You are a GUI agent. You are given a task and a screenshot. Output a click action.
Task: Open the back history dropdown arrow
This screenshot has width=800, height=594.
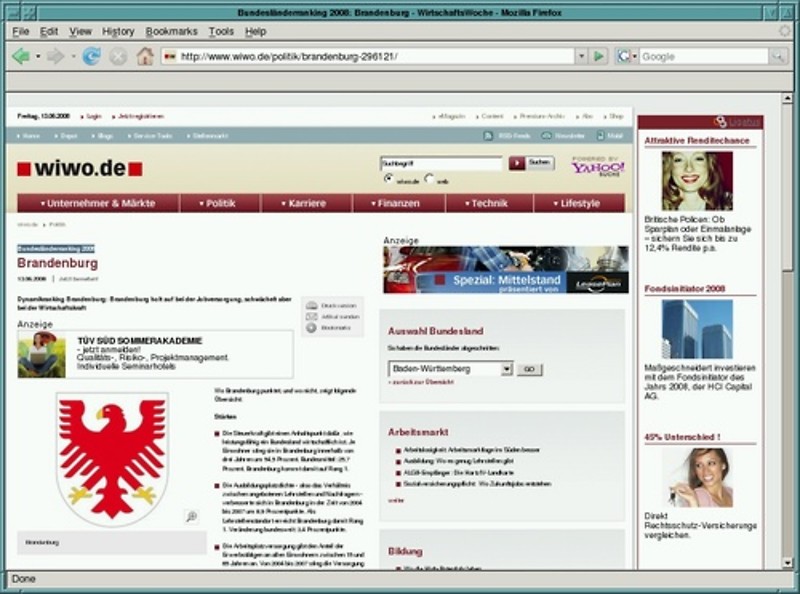click(38, 56)
